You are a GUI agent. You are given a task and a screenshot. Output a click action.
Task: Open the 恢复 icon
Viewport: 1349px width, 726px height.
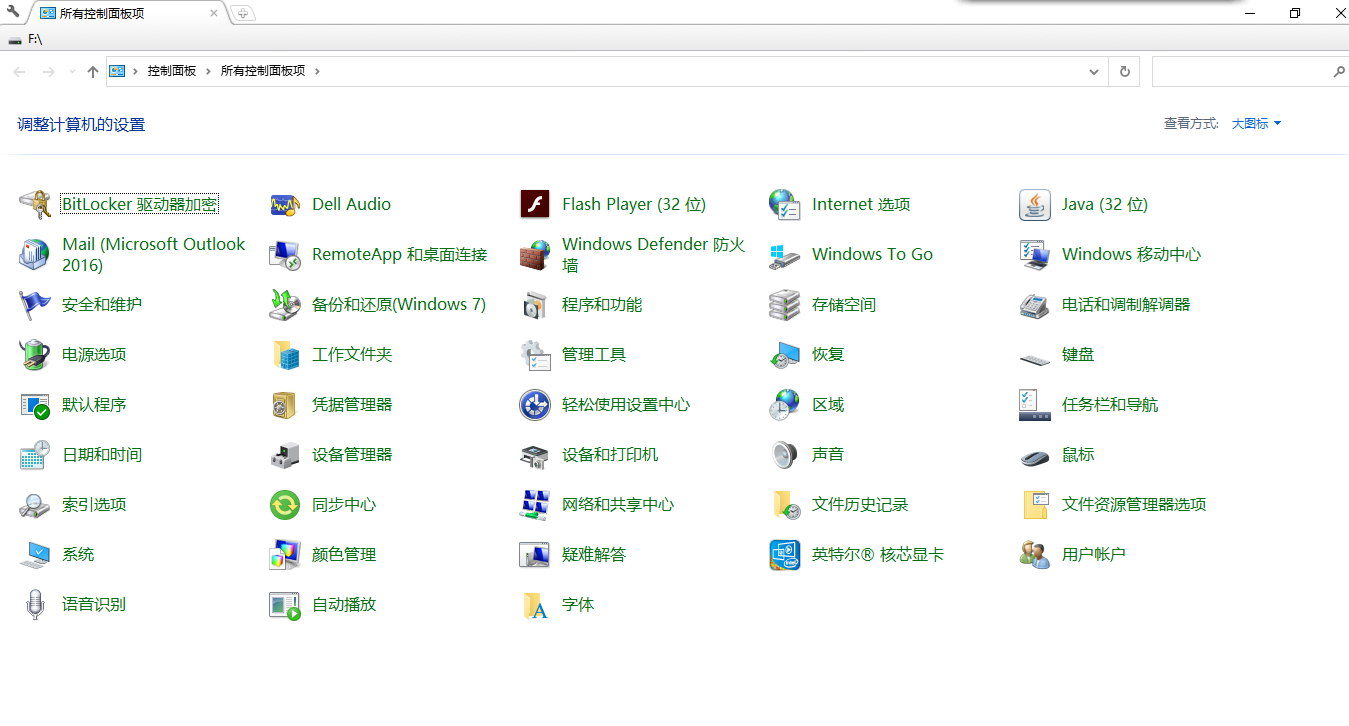(x=785, y=355)
